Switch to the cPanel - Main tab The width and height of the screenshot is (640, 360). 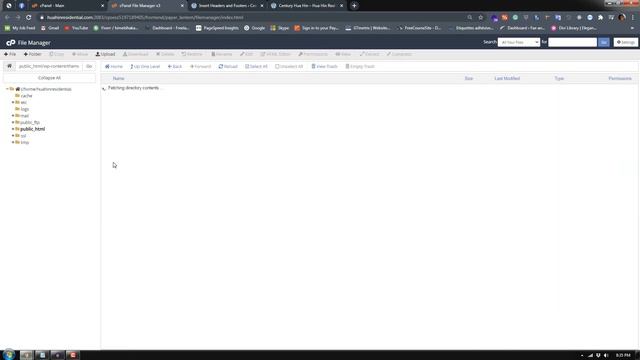67,6
